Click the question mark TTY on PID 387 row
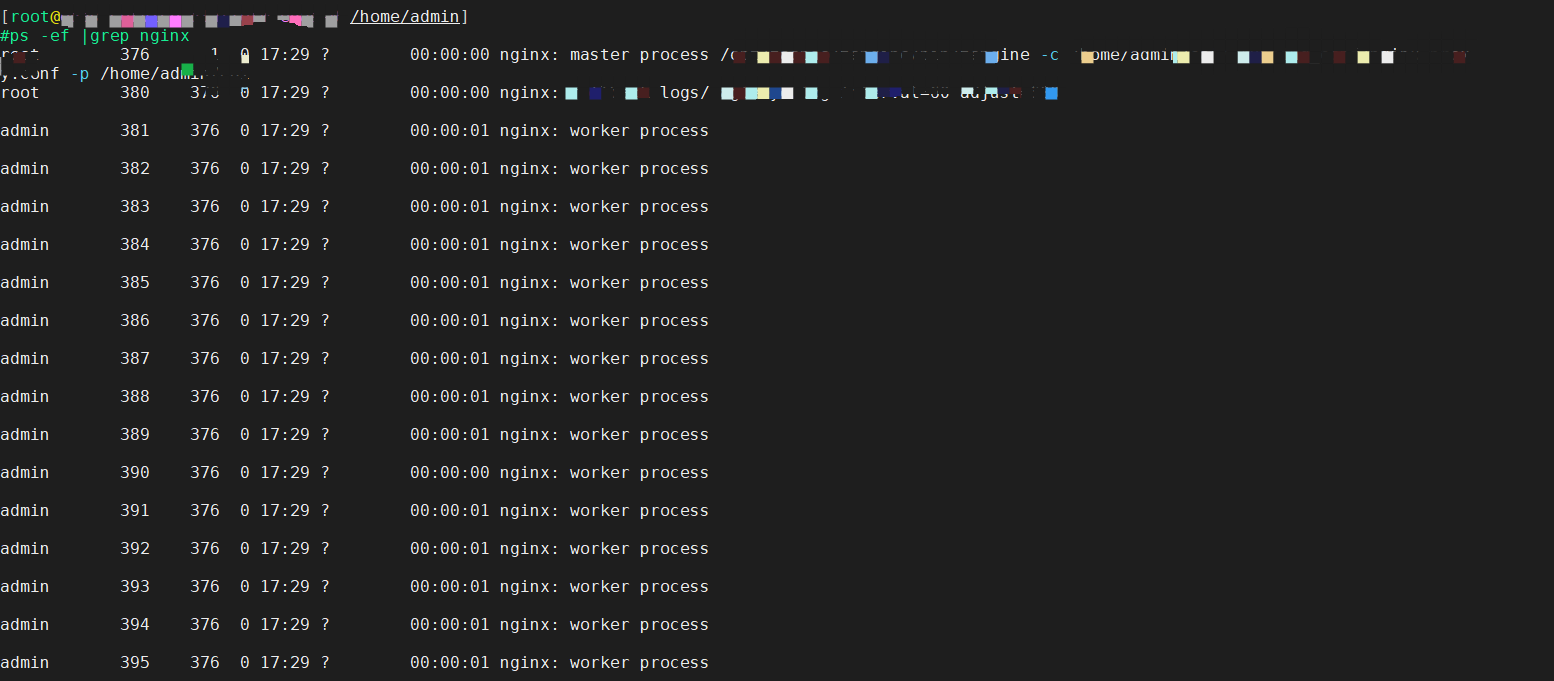 (x=325, y=359)
